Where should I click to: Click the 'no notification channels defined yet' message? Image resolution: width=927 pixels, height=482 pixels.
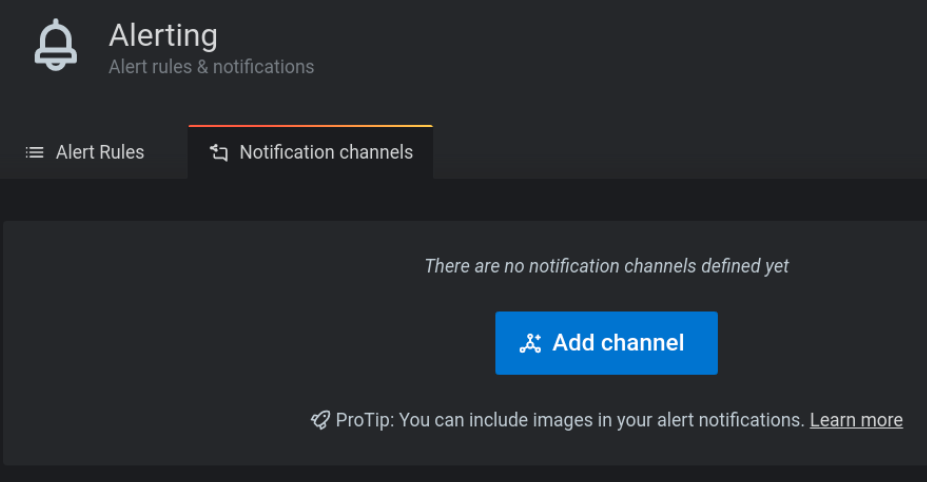[606, 266]
